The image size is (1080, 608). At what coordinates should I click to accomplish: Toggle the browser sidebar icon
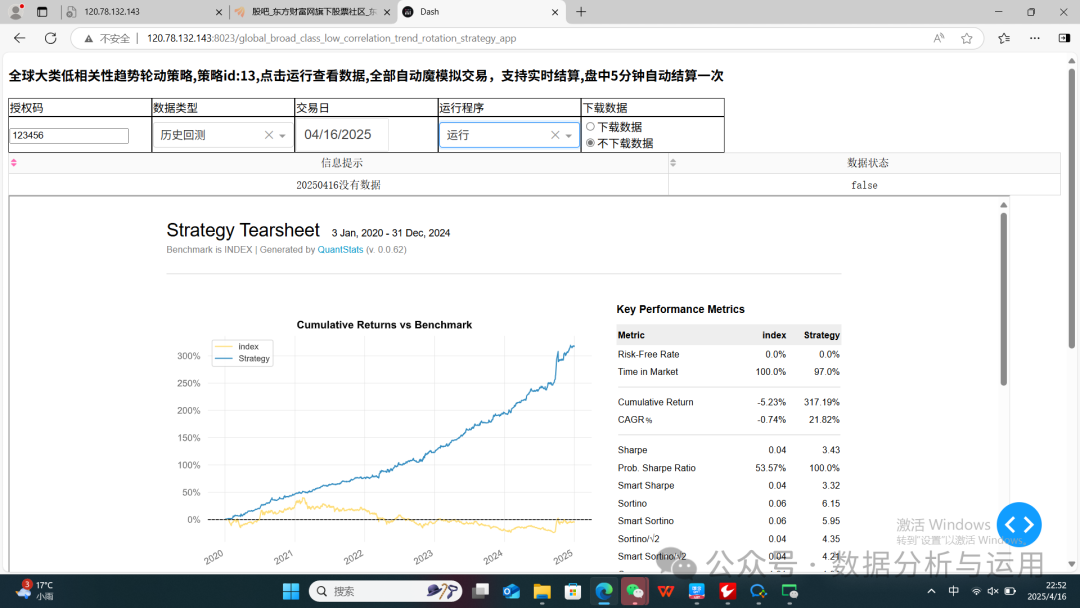[1064, 39]
